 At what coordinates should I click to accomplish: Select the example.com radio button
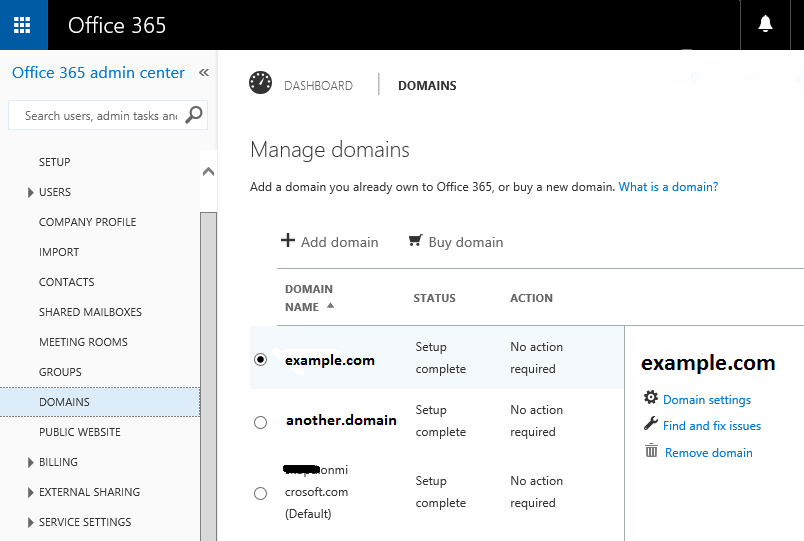261,359
